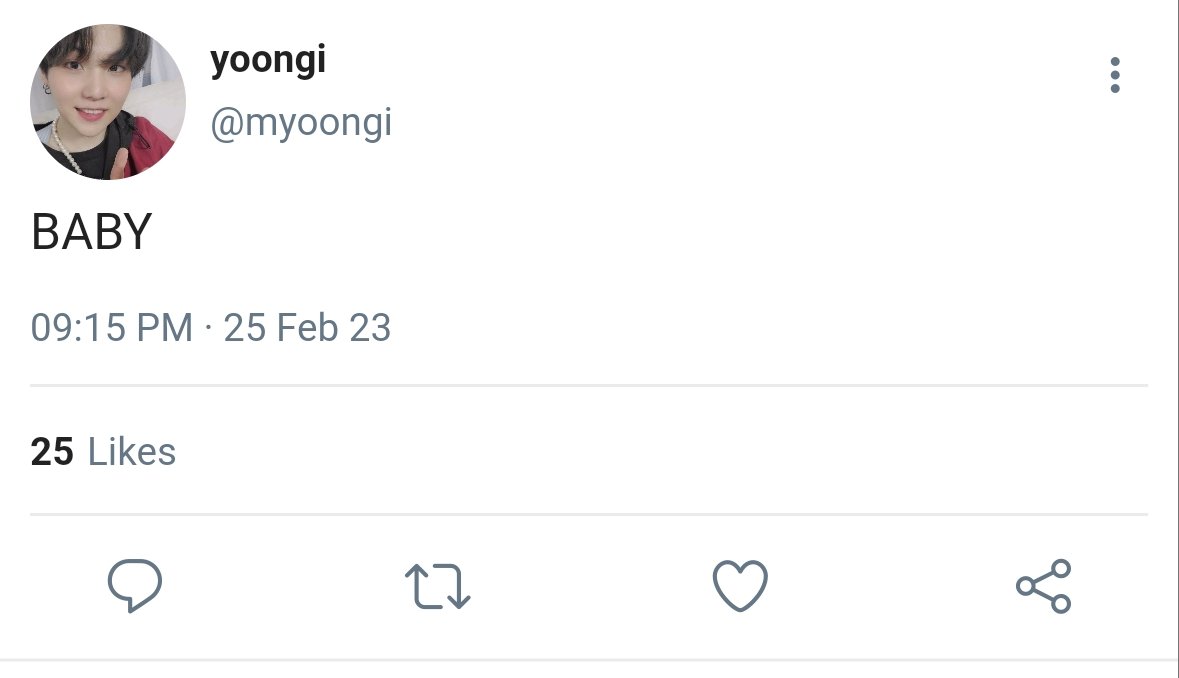Screen dimensions: 1179x678
Task: Click the 25 Feb 23 date
Action: 307,328
